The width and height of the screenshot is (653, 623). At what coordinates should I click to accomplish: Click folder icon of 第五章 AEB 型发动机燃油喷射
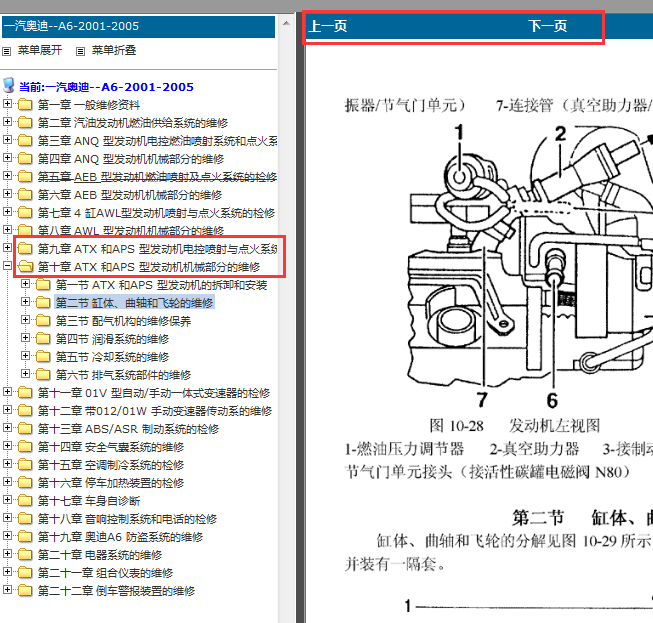pyautogui.click(x=25, y=177)
